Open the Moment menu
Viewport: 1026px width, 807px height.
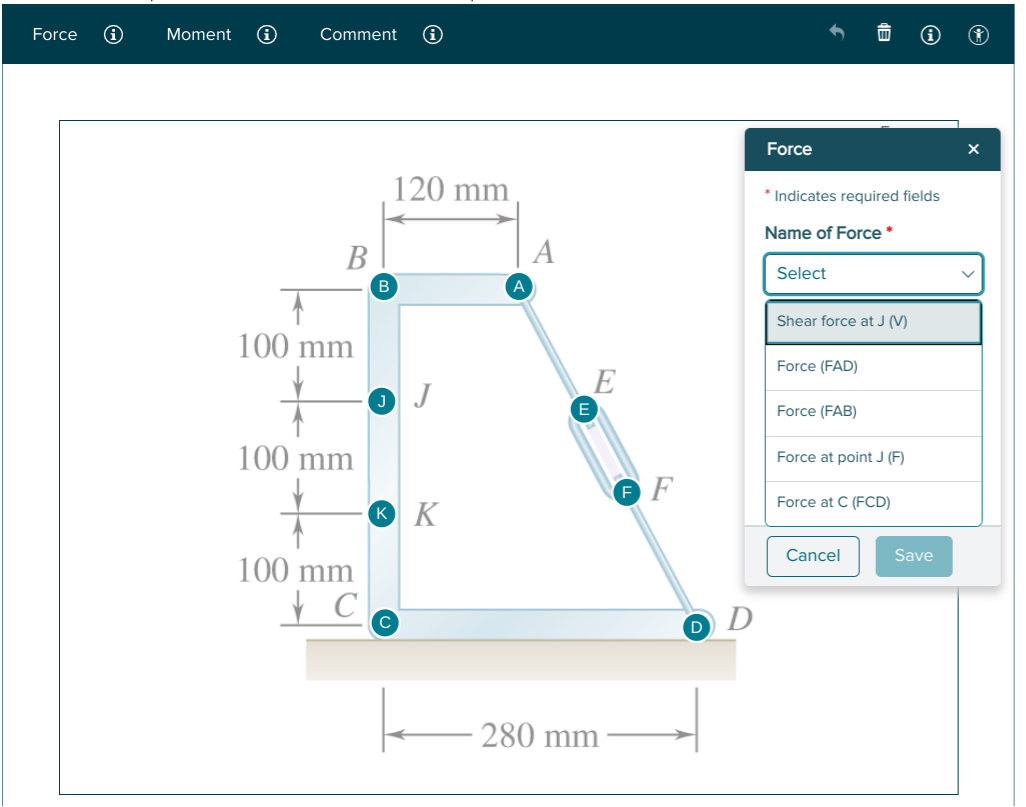pyautogui.click(x=198, y=34)
